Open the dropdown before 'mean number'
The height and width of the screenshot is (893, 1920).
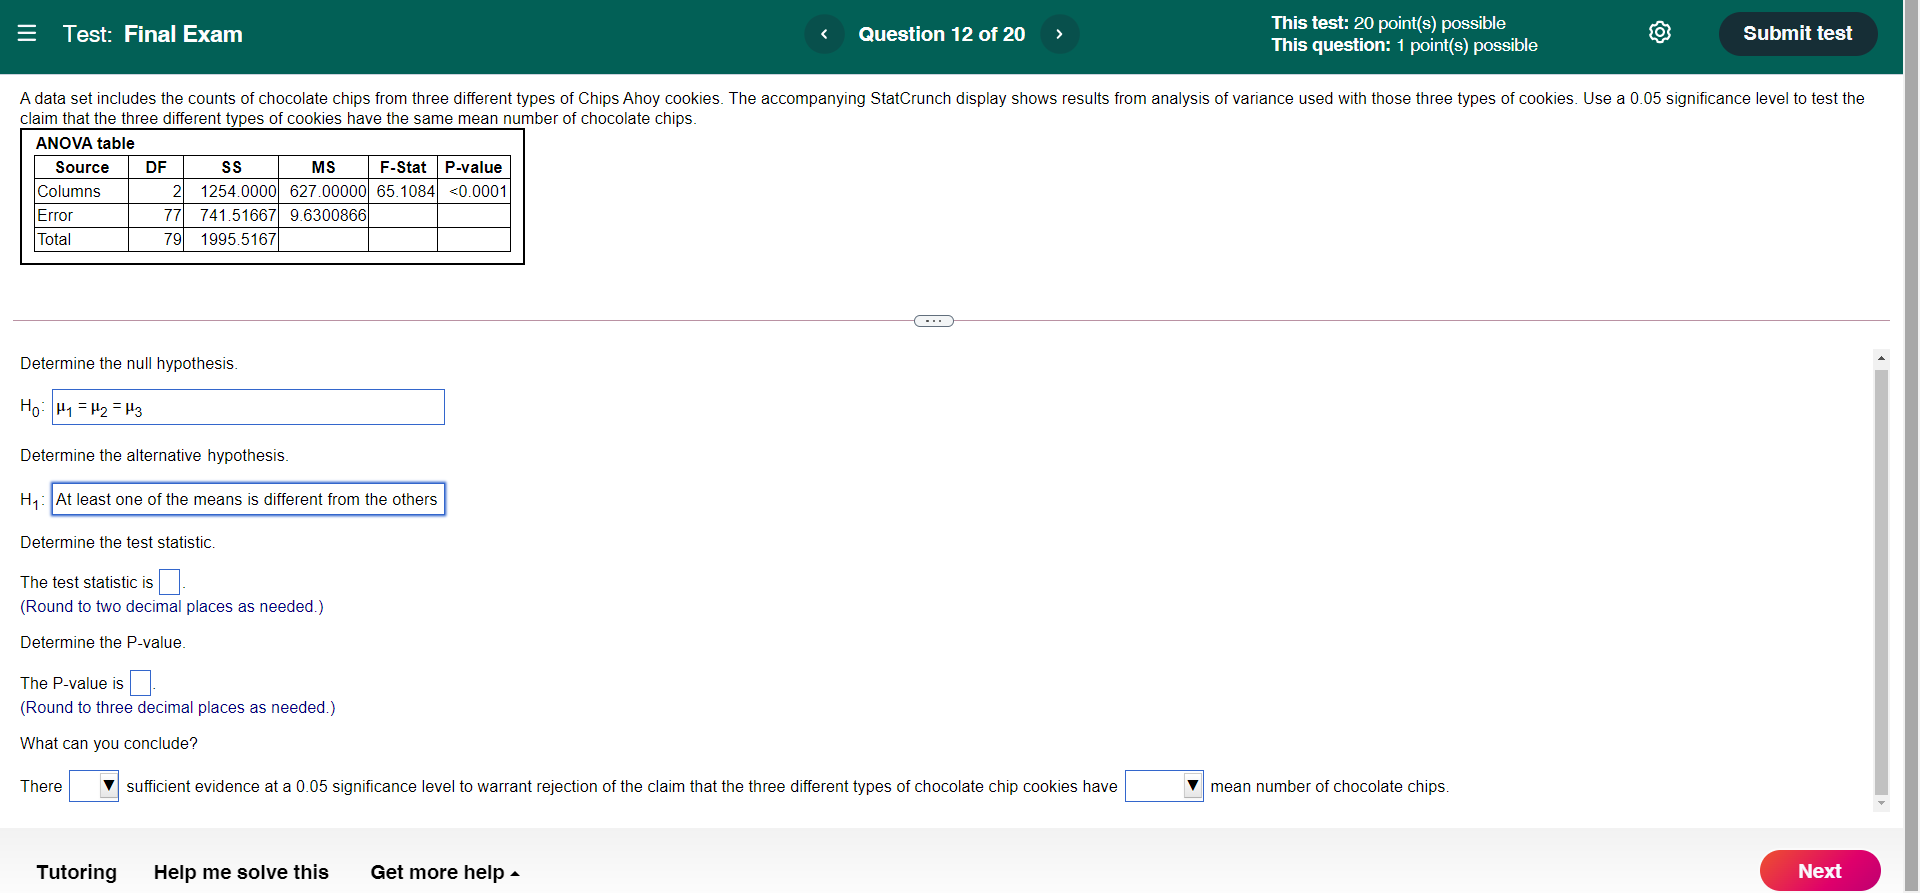click(1164, 786)
